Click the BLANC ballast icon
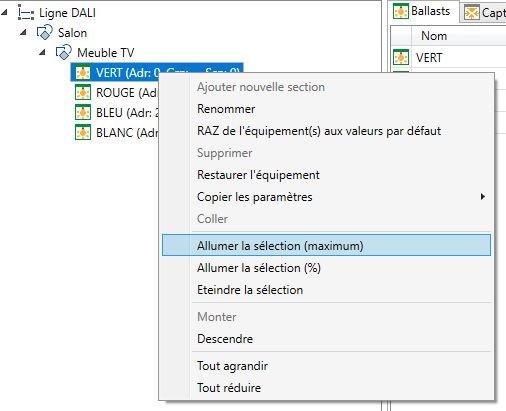The width and height of the screenshot is (506, 411). [83, 132]
